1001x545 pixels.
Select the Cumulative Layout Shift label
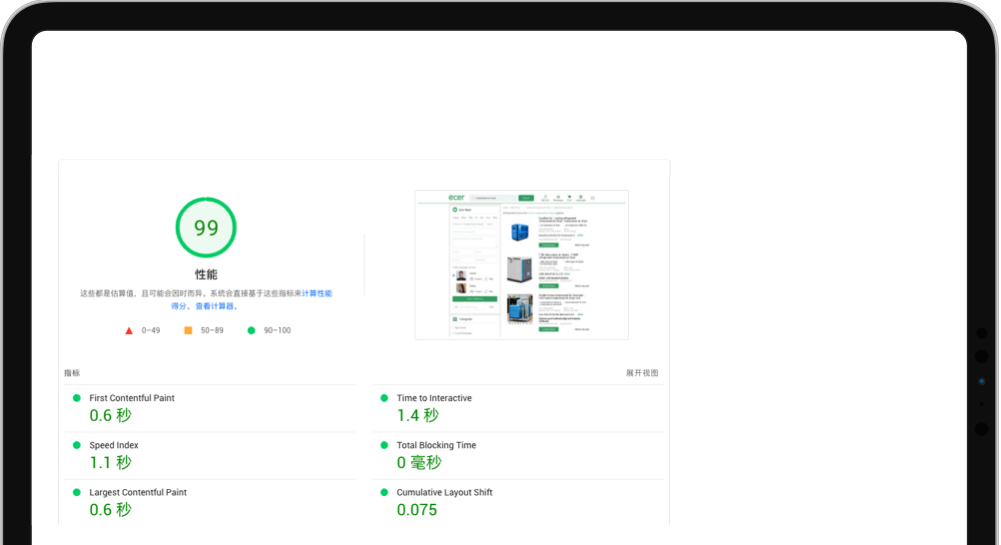[x=444, y=492]
